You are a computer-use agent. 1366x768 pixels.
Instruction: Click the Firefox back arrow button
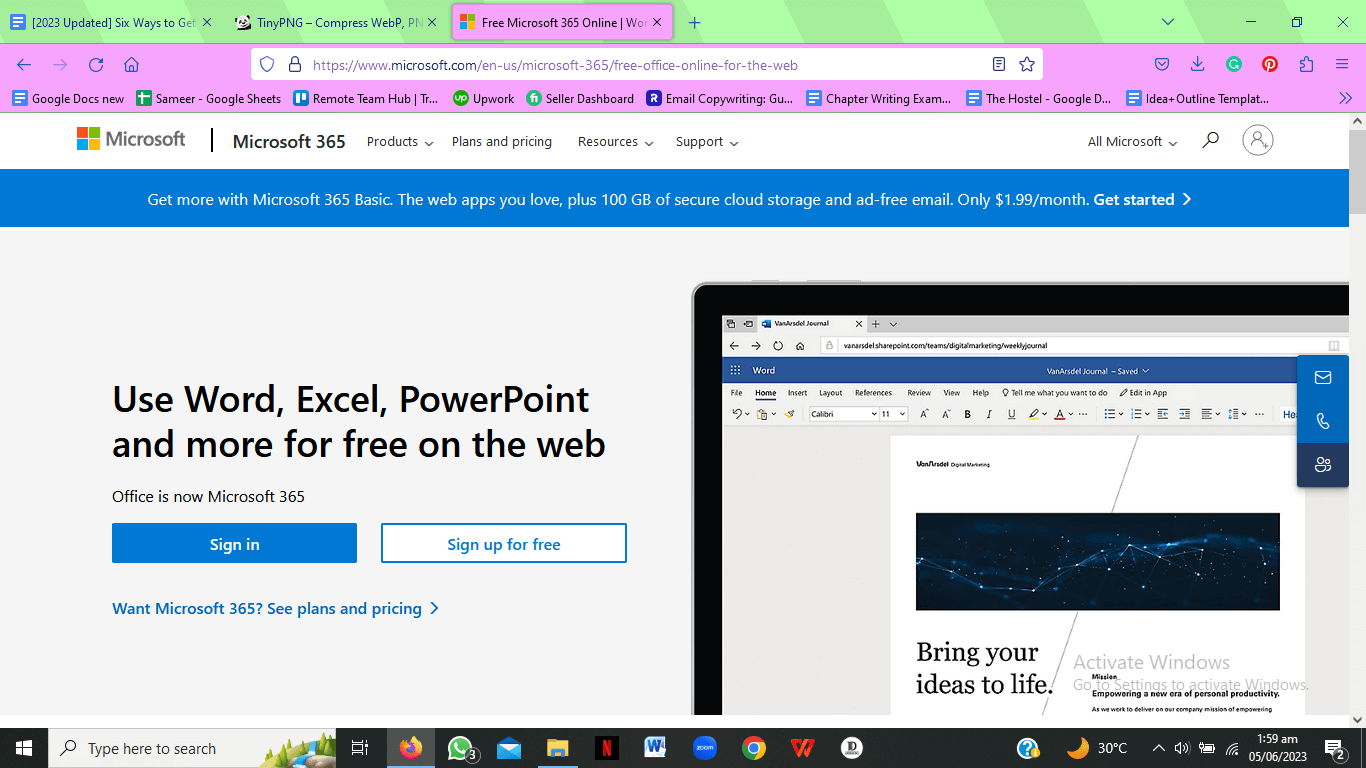tap(24, 64)
